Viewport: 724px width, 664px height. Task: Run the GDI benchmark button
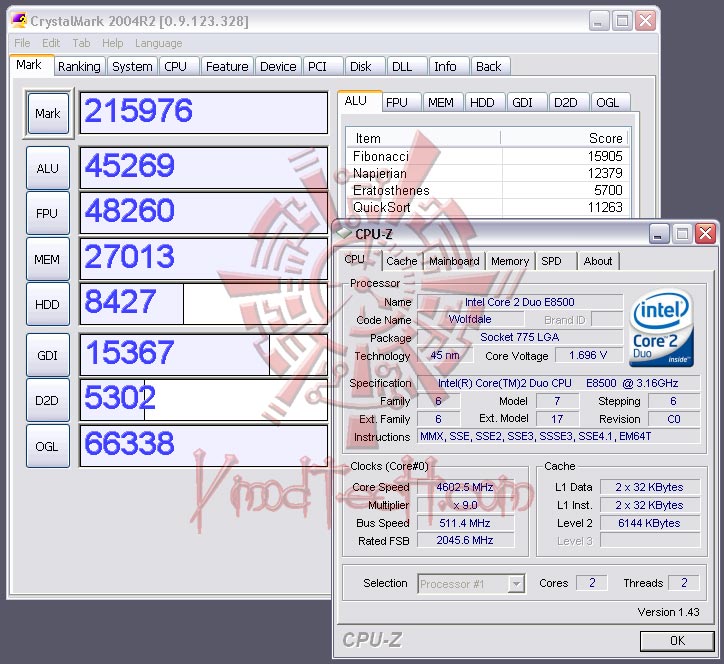coord(48,355)
